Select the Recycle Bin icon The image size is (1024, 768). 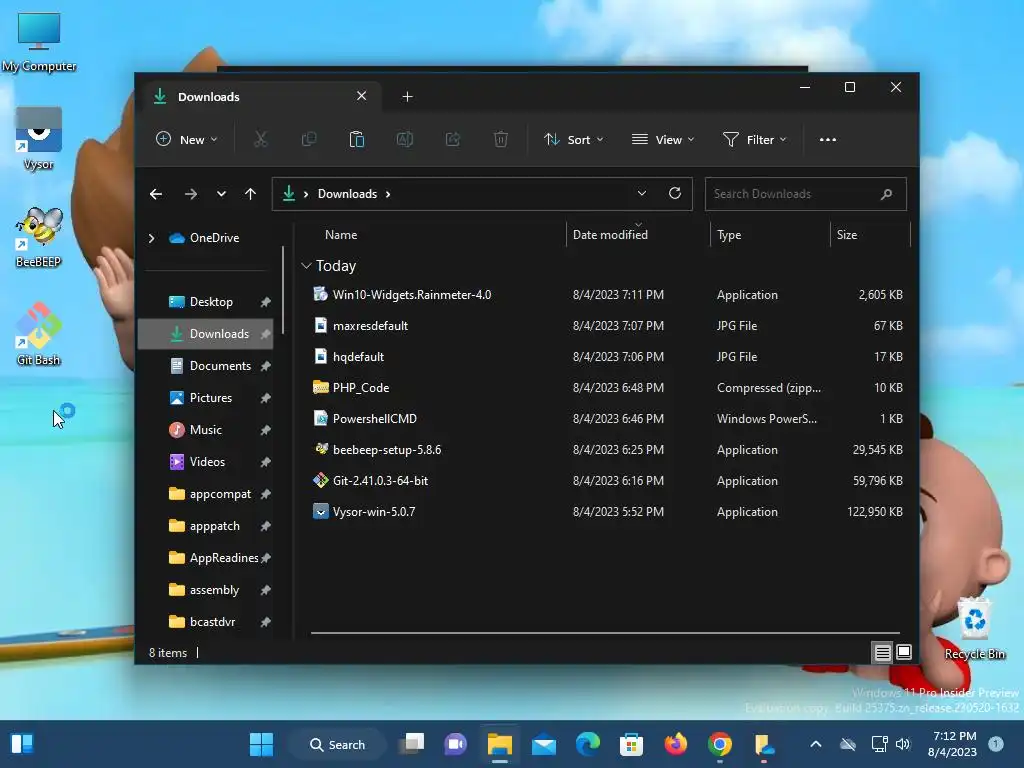pos(974,628)
